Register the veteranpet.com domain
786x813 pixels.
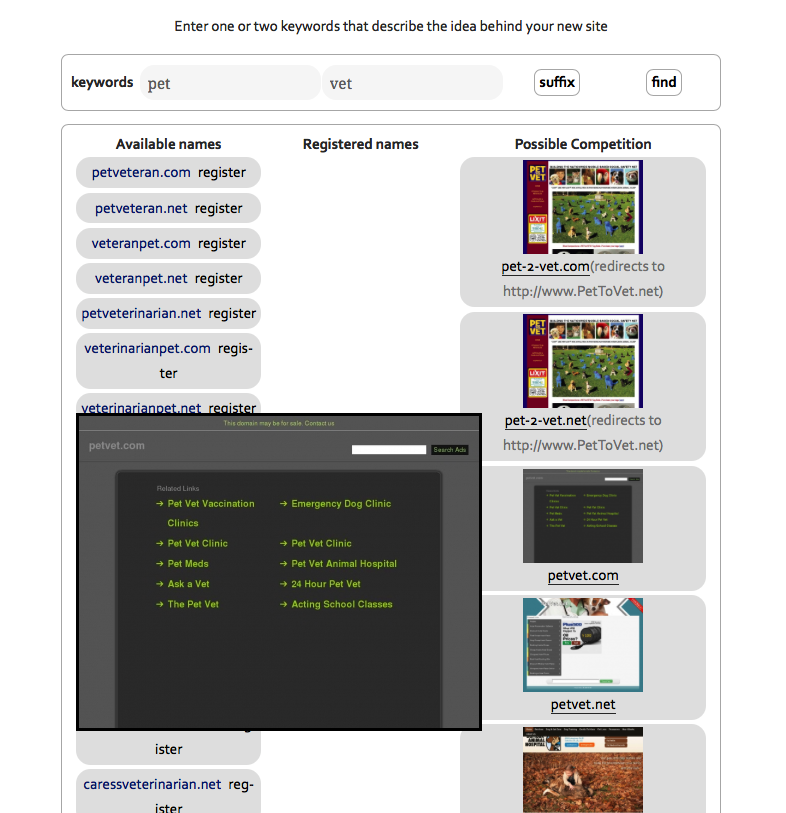tap(222, 244)
